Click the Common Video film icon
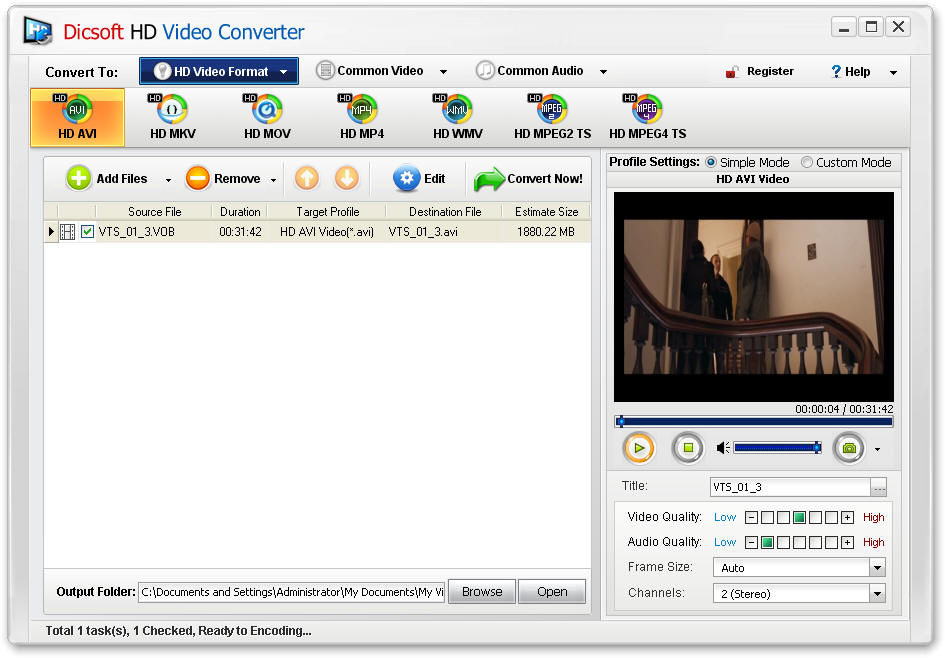Viewport: 945px width, 658px height. pos(325,70)
